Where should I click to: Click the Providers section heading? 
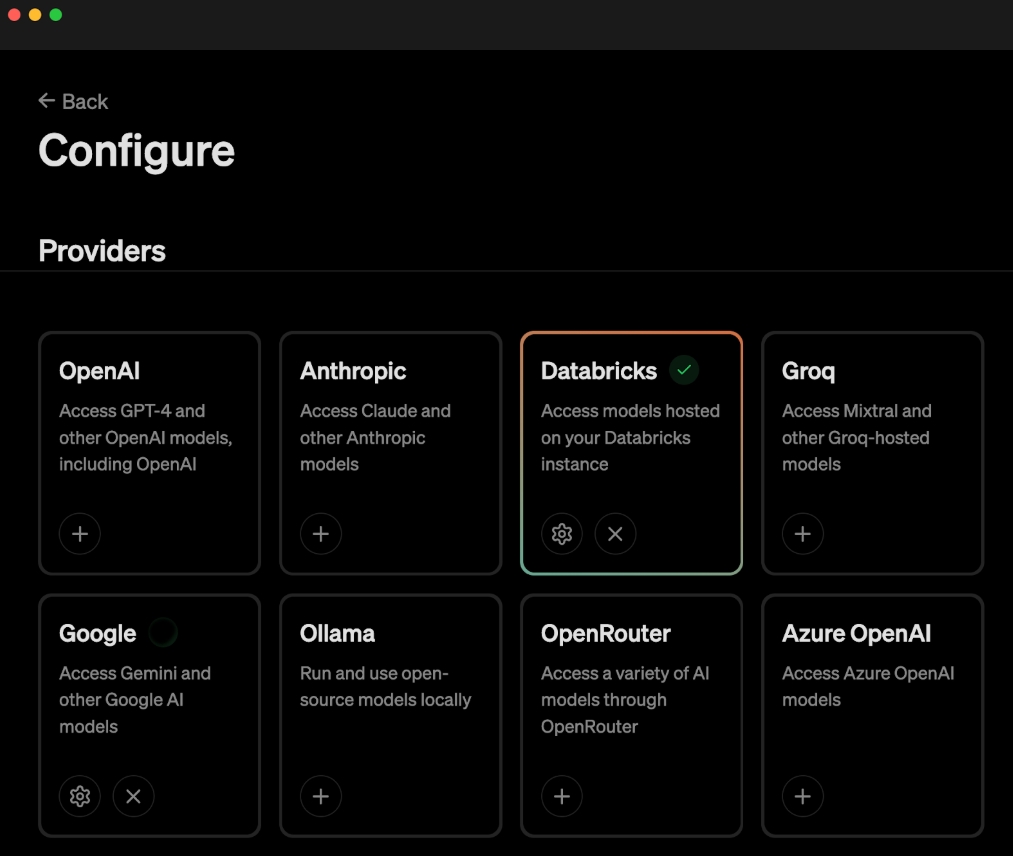pos(102,251)
